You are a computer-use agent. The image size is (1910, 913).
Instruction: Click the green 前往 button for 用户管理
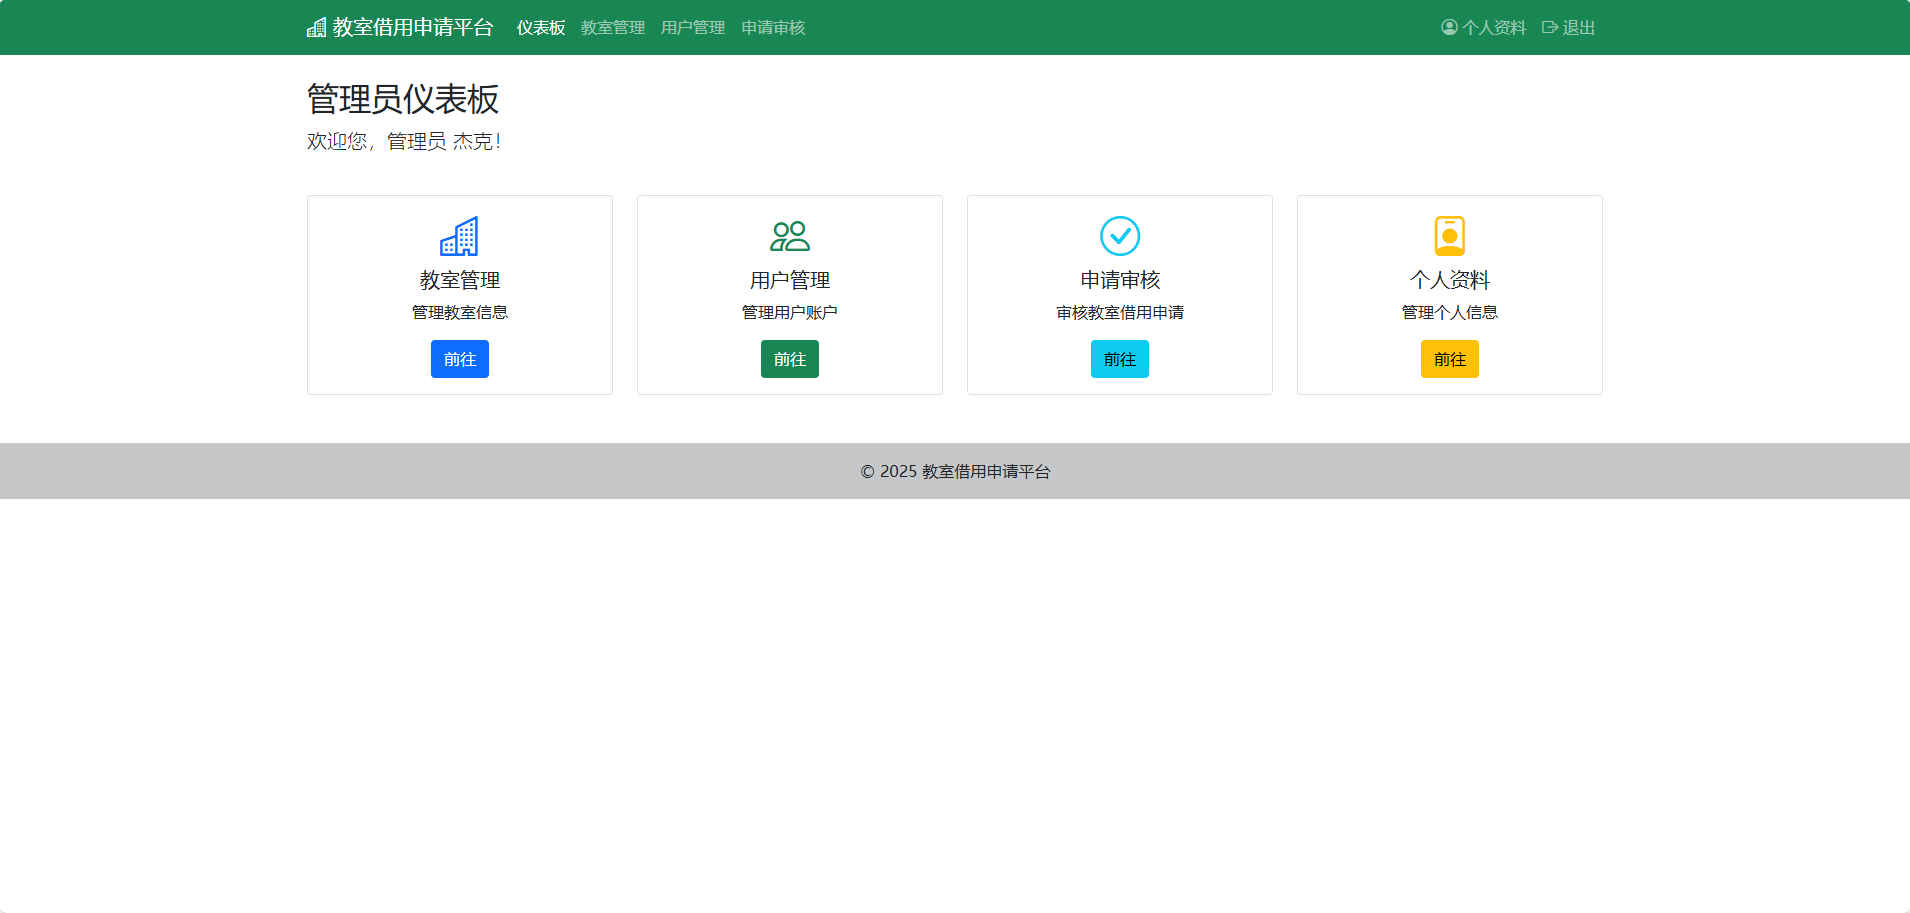pos(790,359)
